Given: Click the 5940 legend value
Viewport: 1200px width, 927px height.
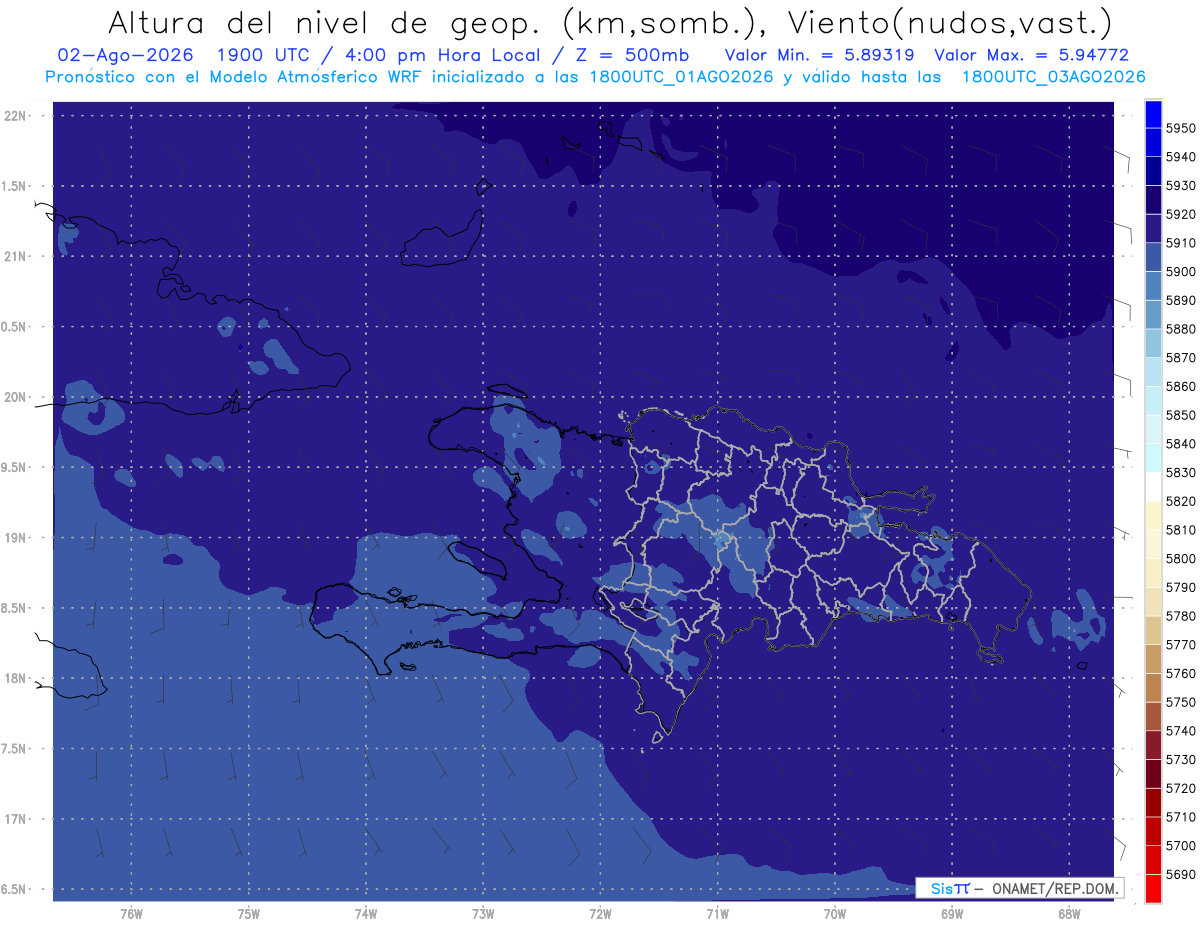Looking at the screenshot, I should click(1181, 157).
